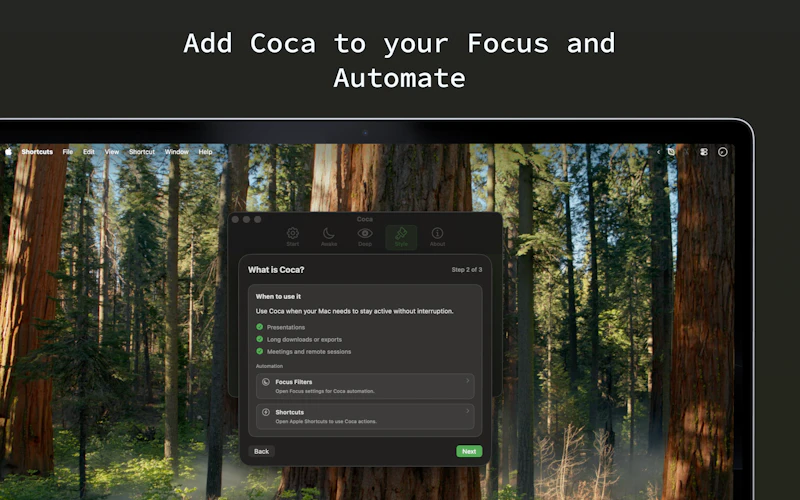Click 'Open Focus settings for Coca automation.' text
Image resolution: width=800 pixels, height=500 pixels.
click(x=325, y=391)
